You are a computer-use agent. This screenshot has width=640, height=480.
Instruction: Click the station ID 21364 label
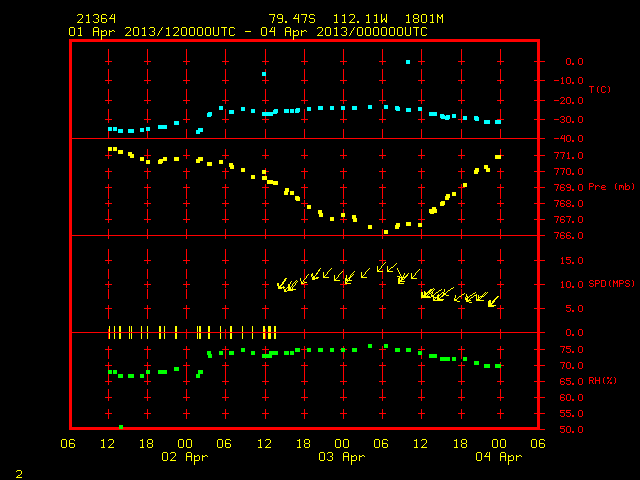point(96,19)
